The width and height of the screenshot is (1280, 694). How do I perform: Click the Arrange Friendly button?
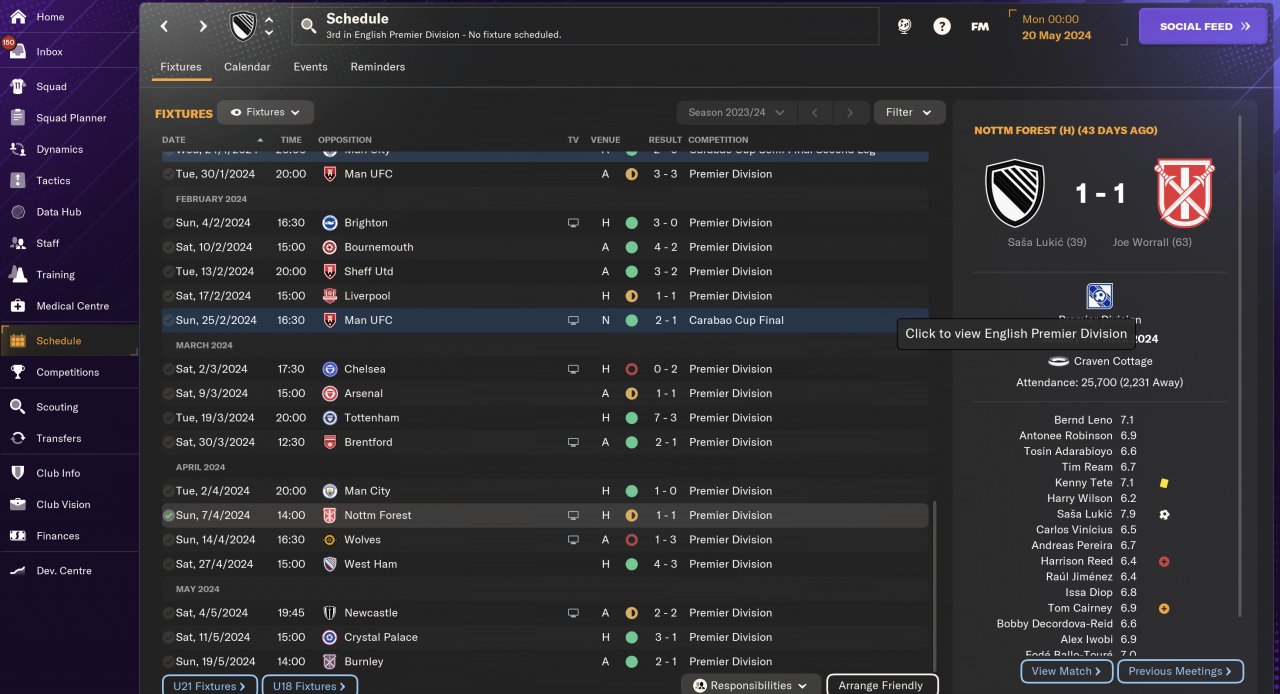click(881, 686)
